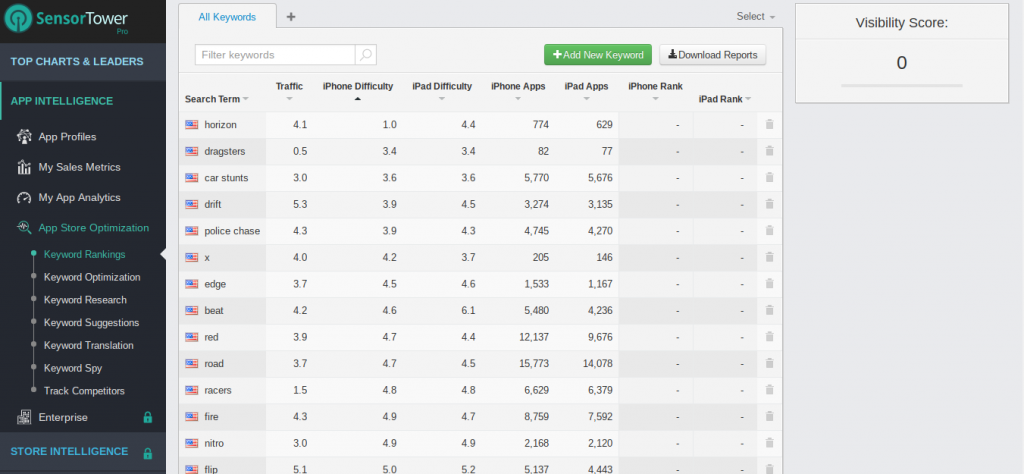The height and width of the screenshot is (474, 1024).
Task: Click the Add New Keyword button
Action: 598,55
